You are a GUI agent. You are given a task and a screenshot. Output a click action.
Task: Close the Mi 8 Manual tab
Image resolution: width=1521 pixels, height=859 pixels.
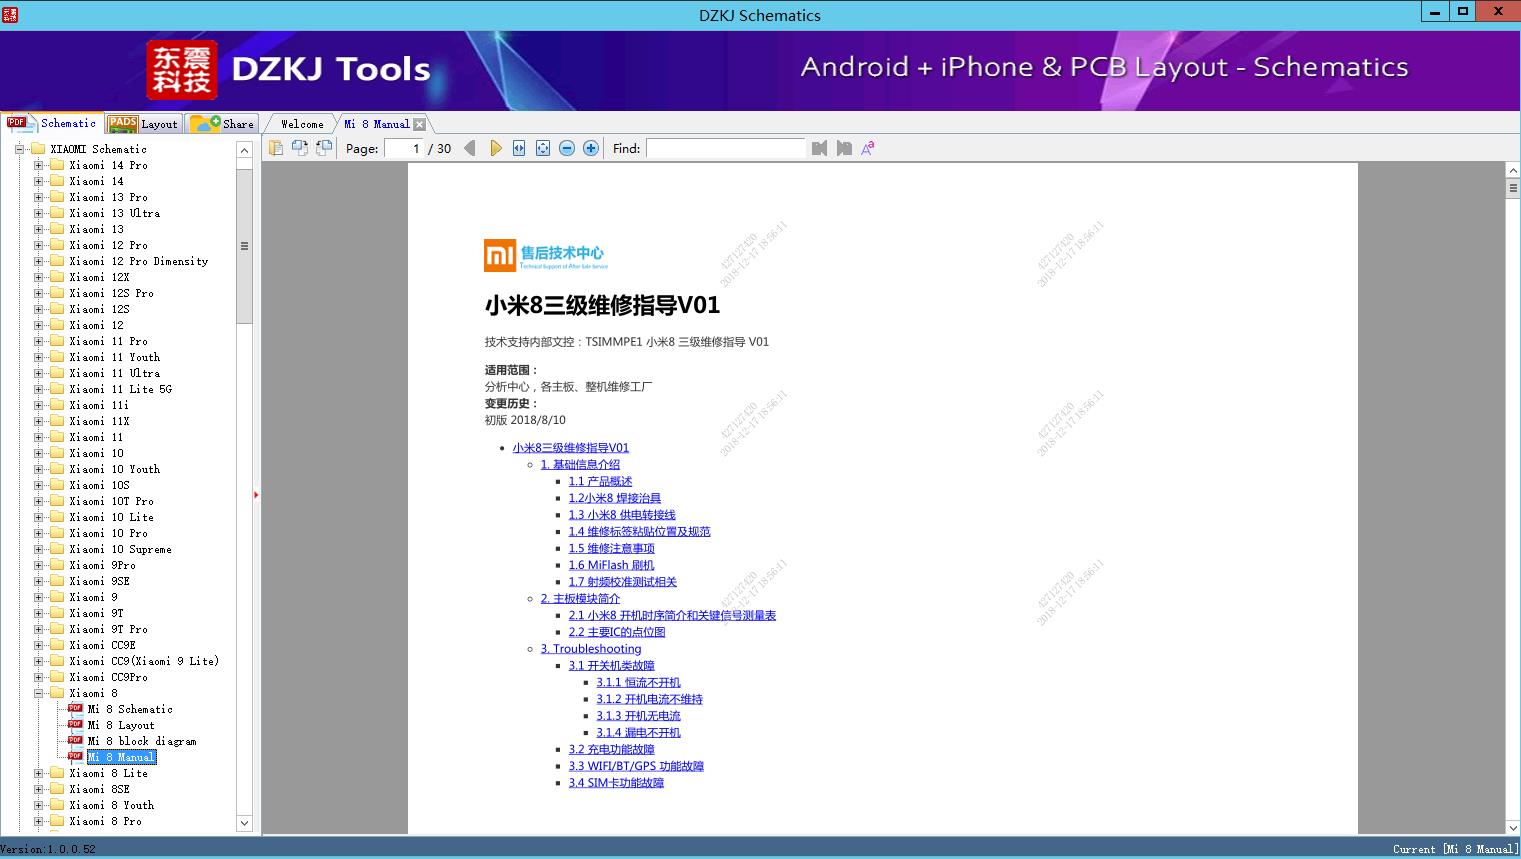(x=420, y=124)
